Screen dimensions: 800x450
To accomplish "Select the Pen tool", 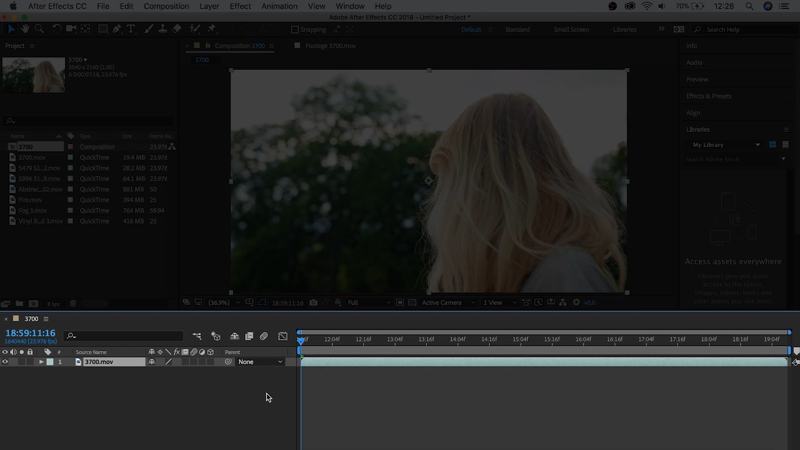I will point(117,29).
